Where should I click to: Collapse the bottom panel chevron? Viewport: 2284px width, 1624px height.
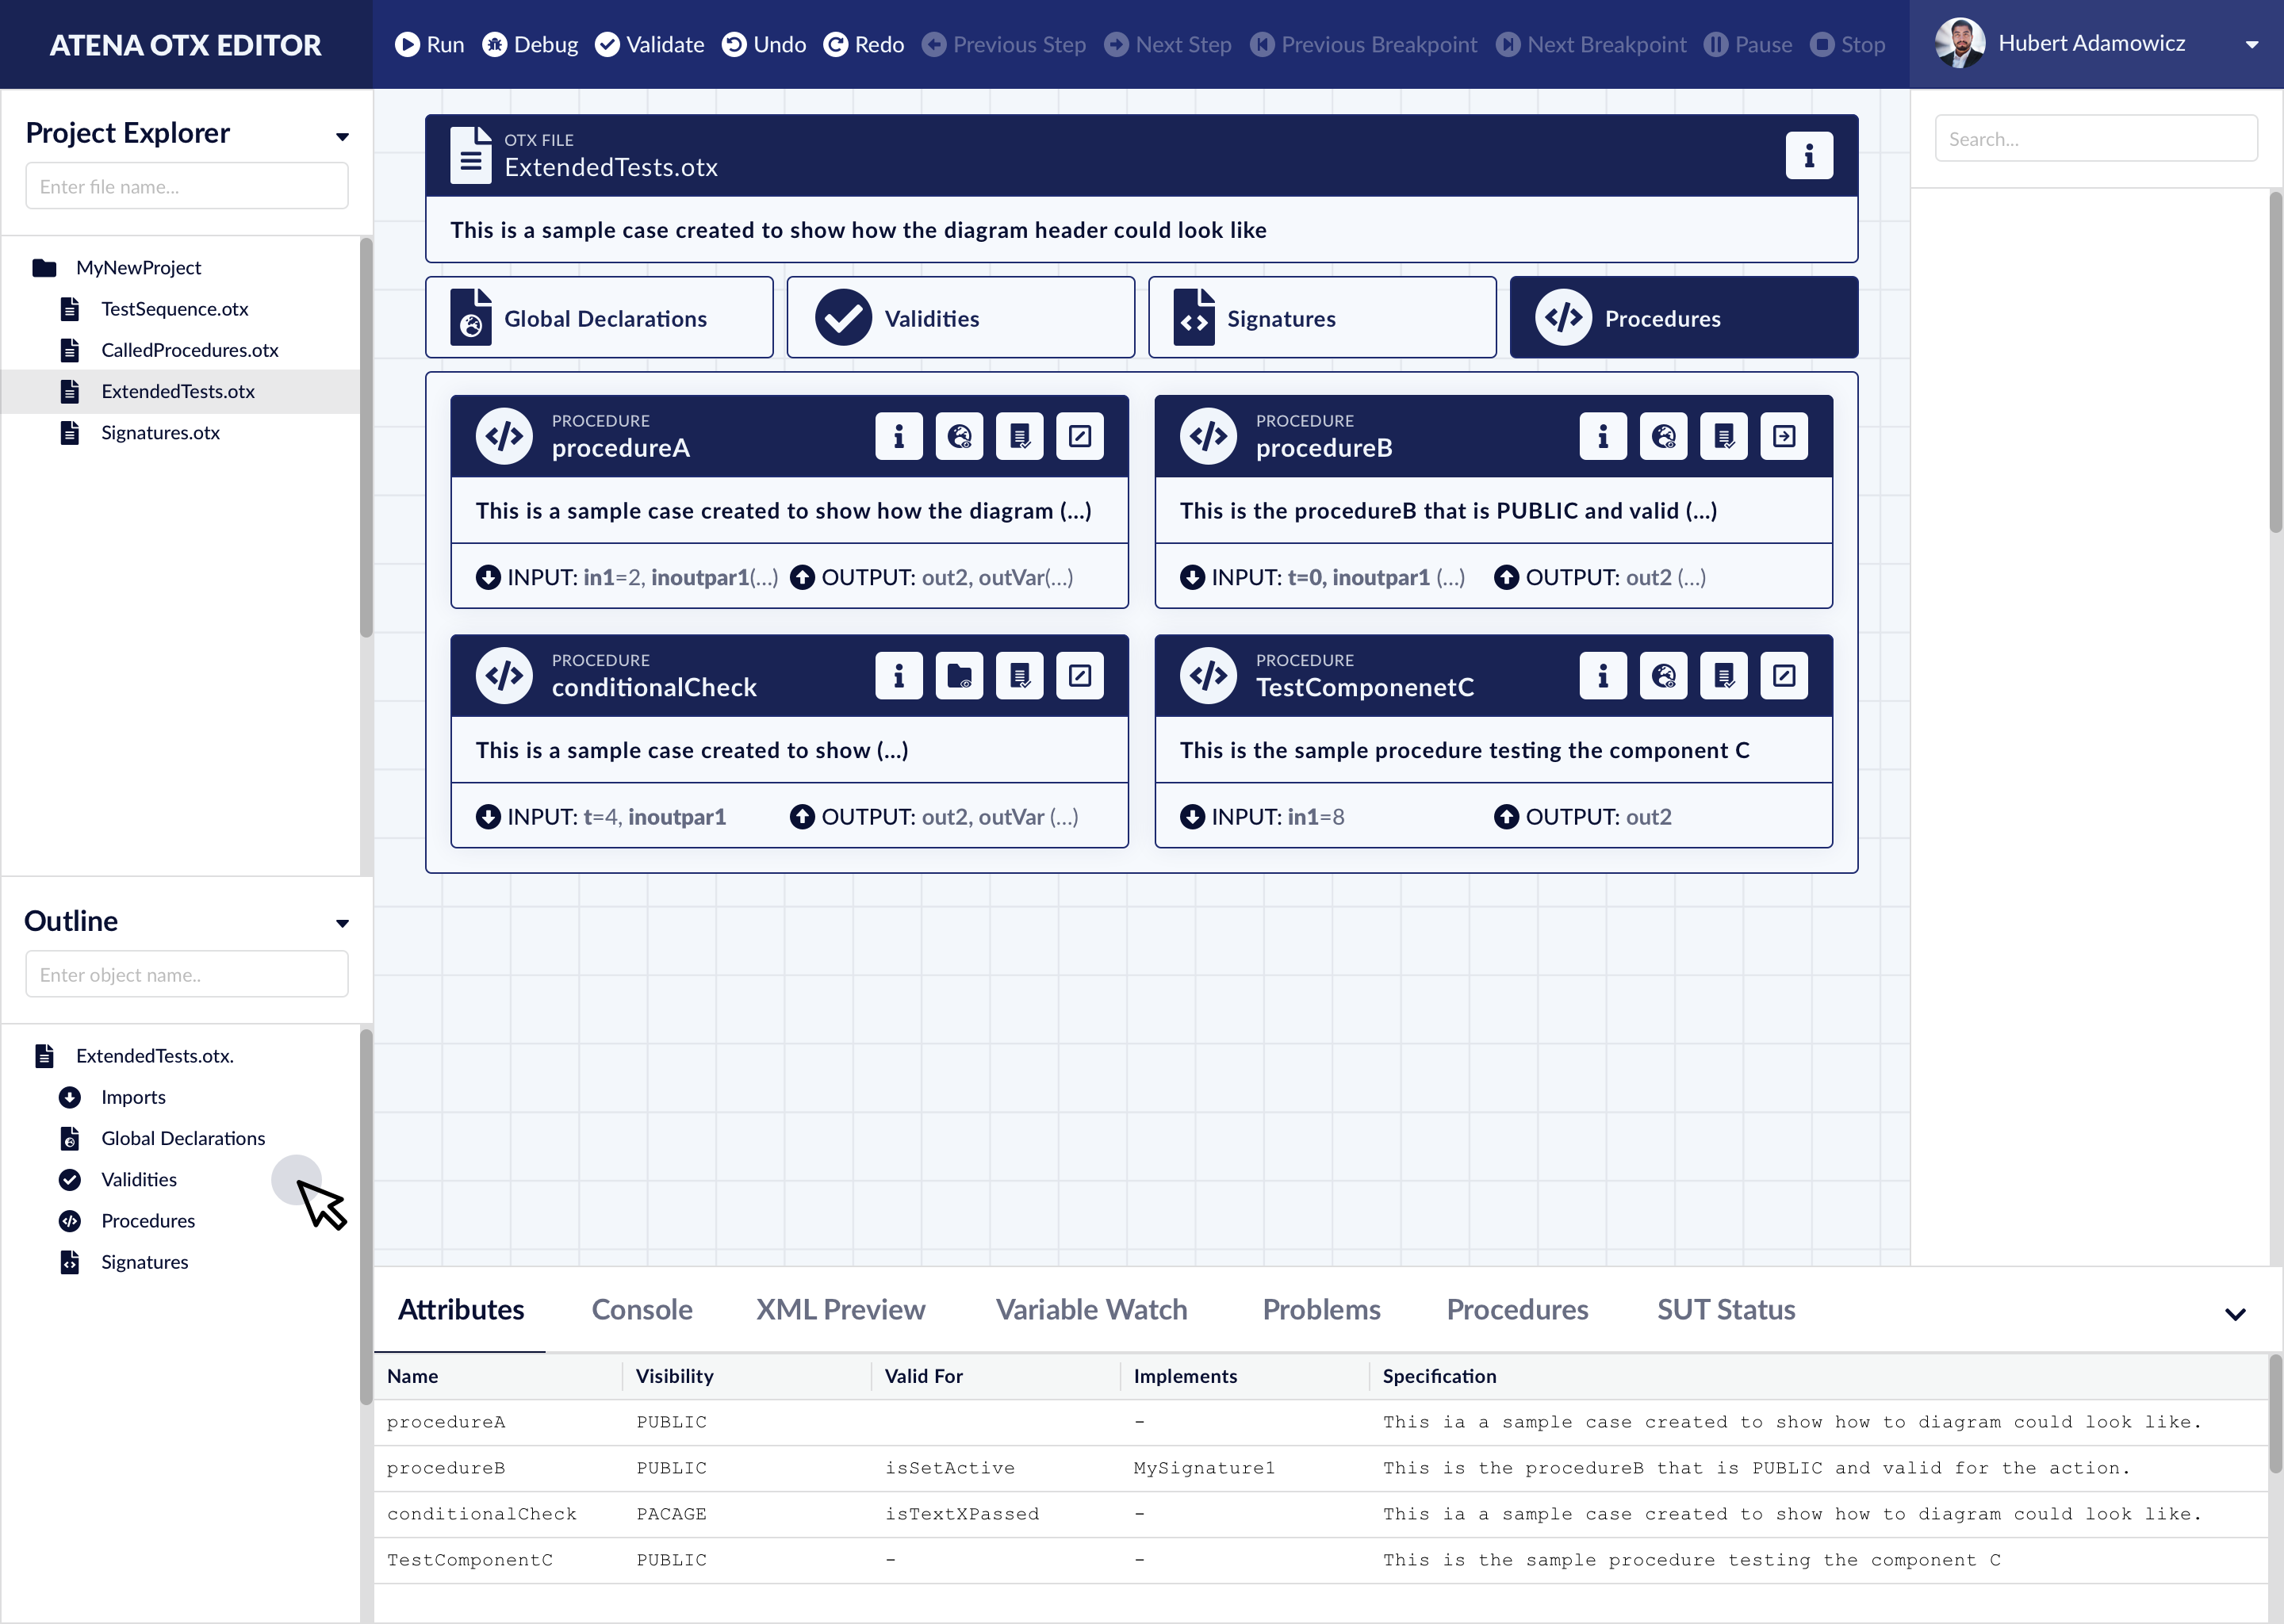[2236, 1314]
